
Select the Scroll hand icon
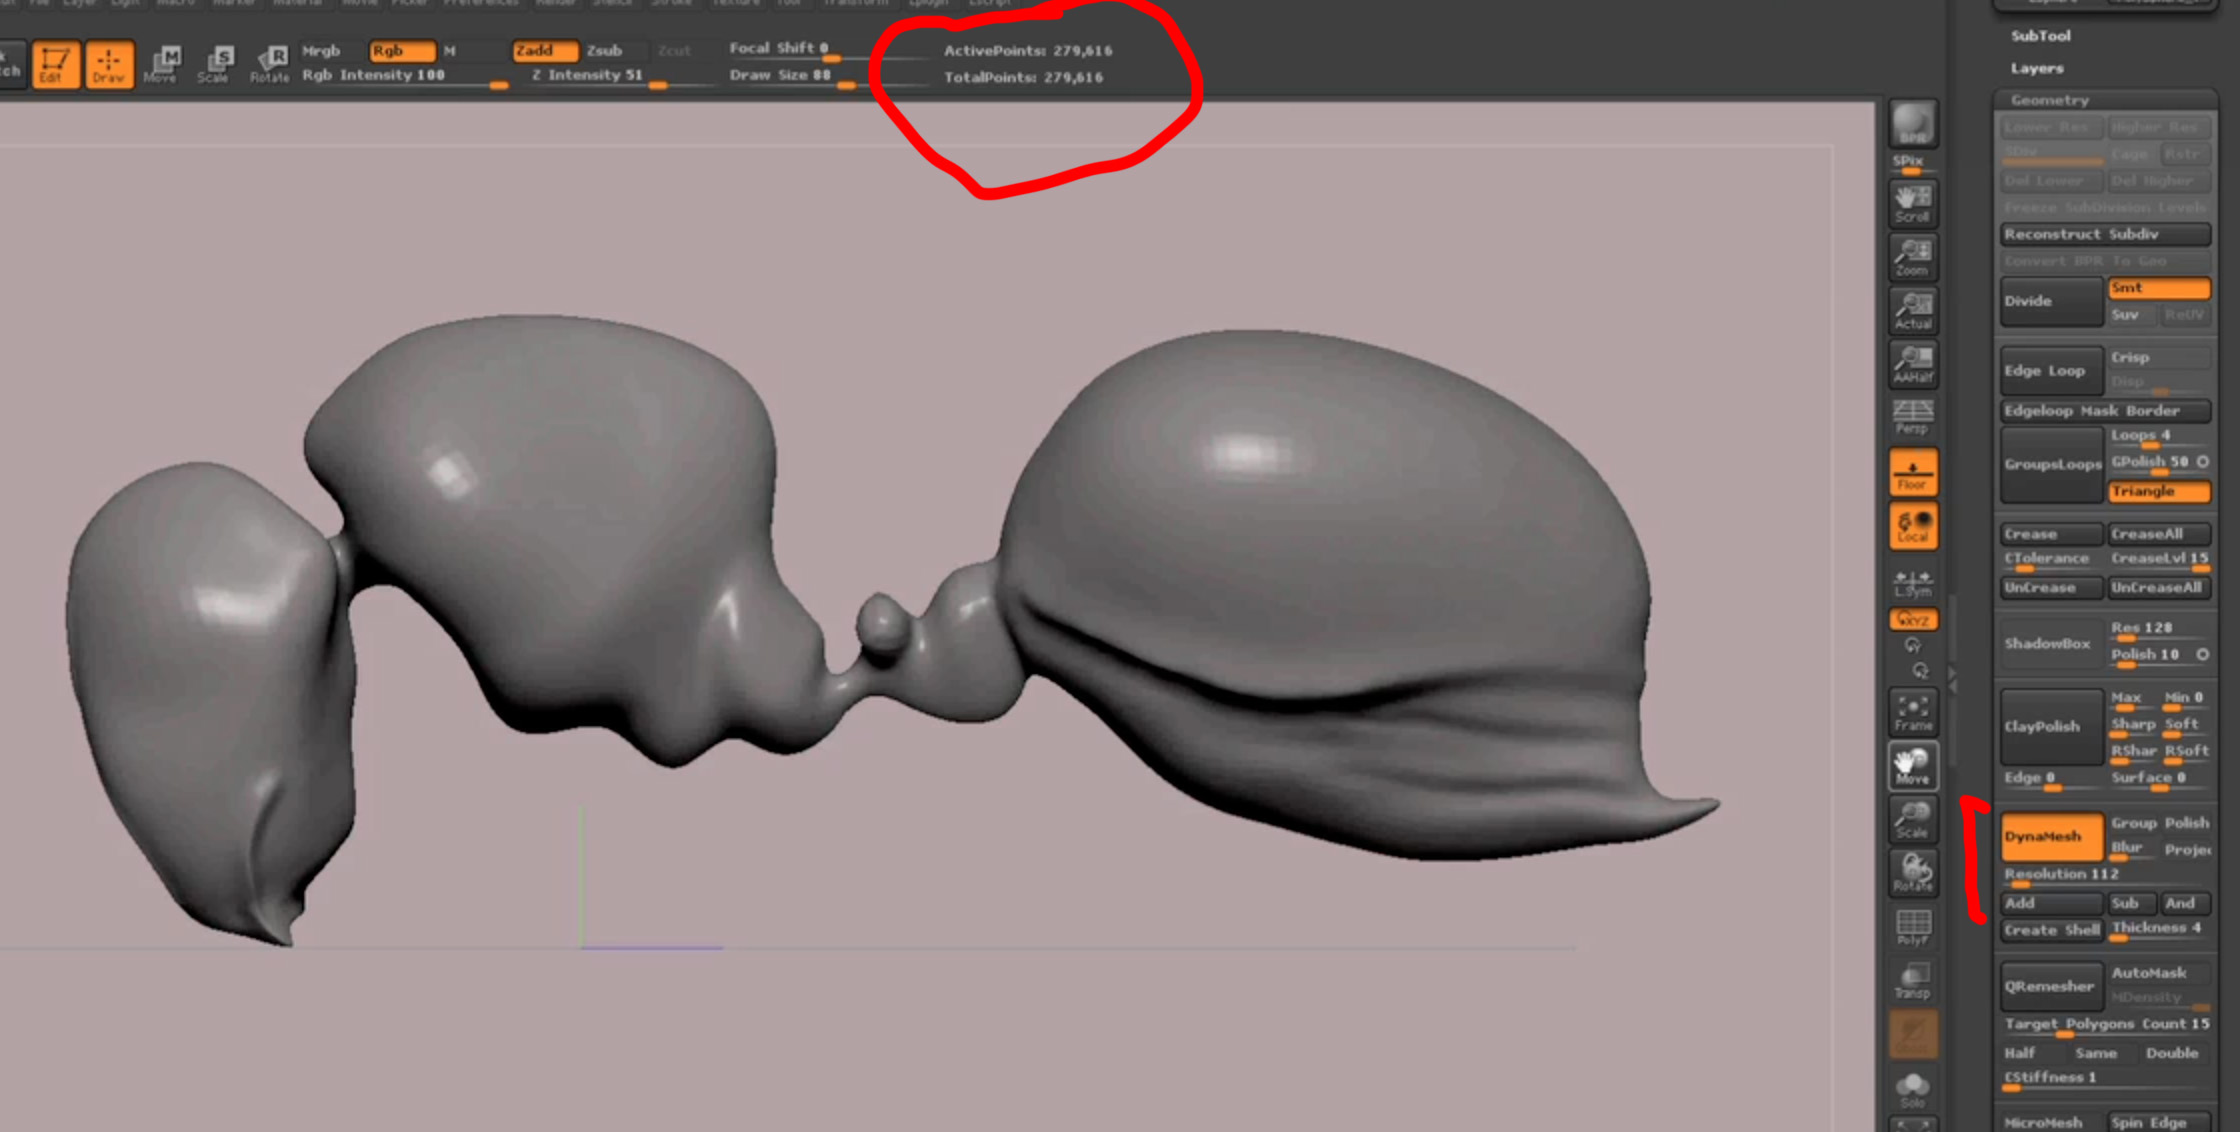tap(1912, 204)
